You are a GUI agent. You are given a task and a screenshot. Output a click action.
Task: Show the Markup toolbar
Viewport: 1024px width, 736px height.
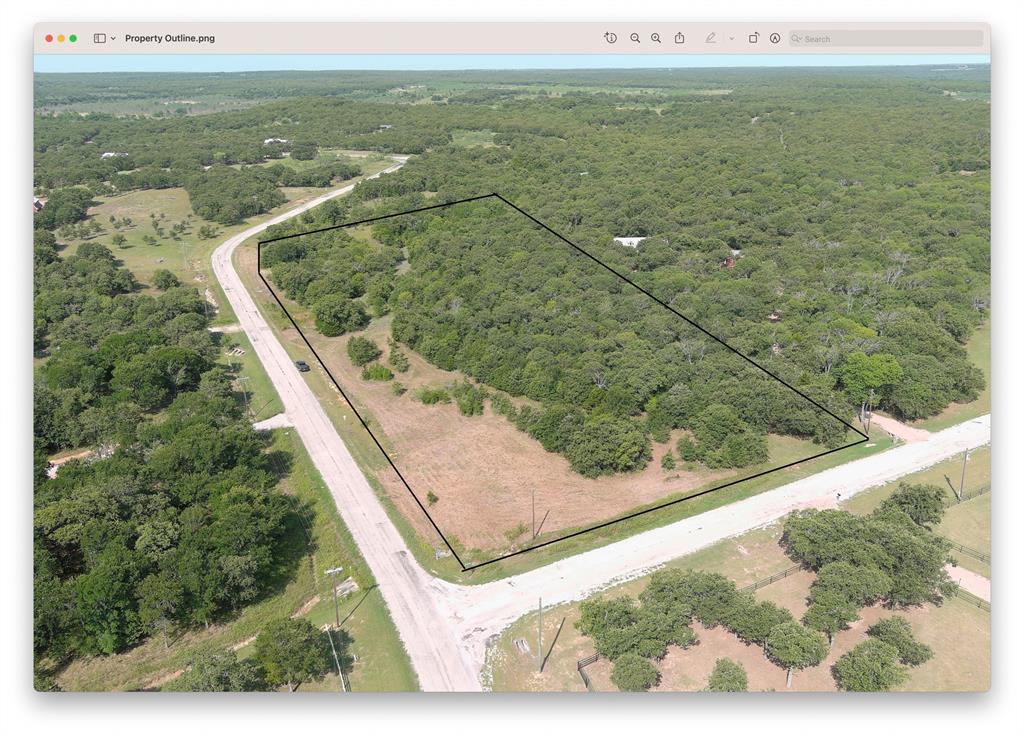775,38
